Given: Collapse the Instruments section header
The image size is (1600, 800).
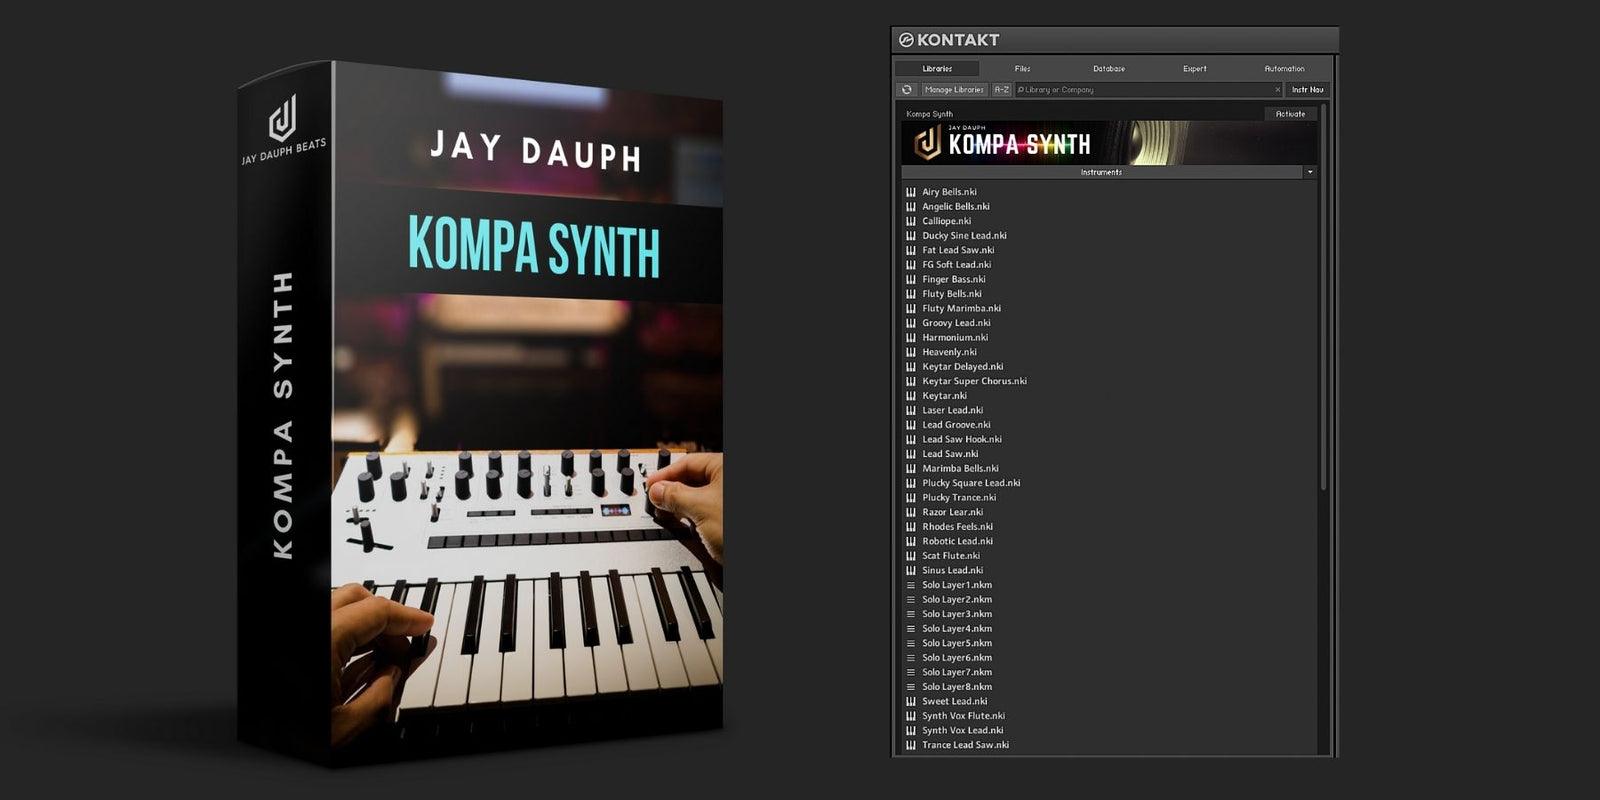Looking at the screenshot, I should click(x=1100, y=172).
